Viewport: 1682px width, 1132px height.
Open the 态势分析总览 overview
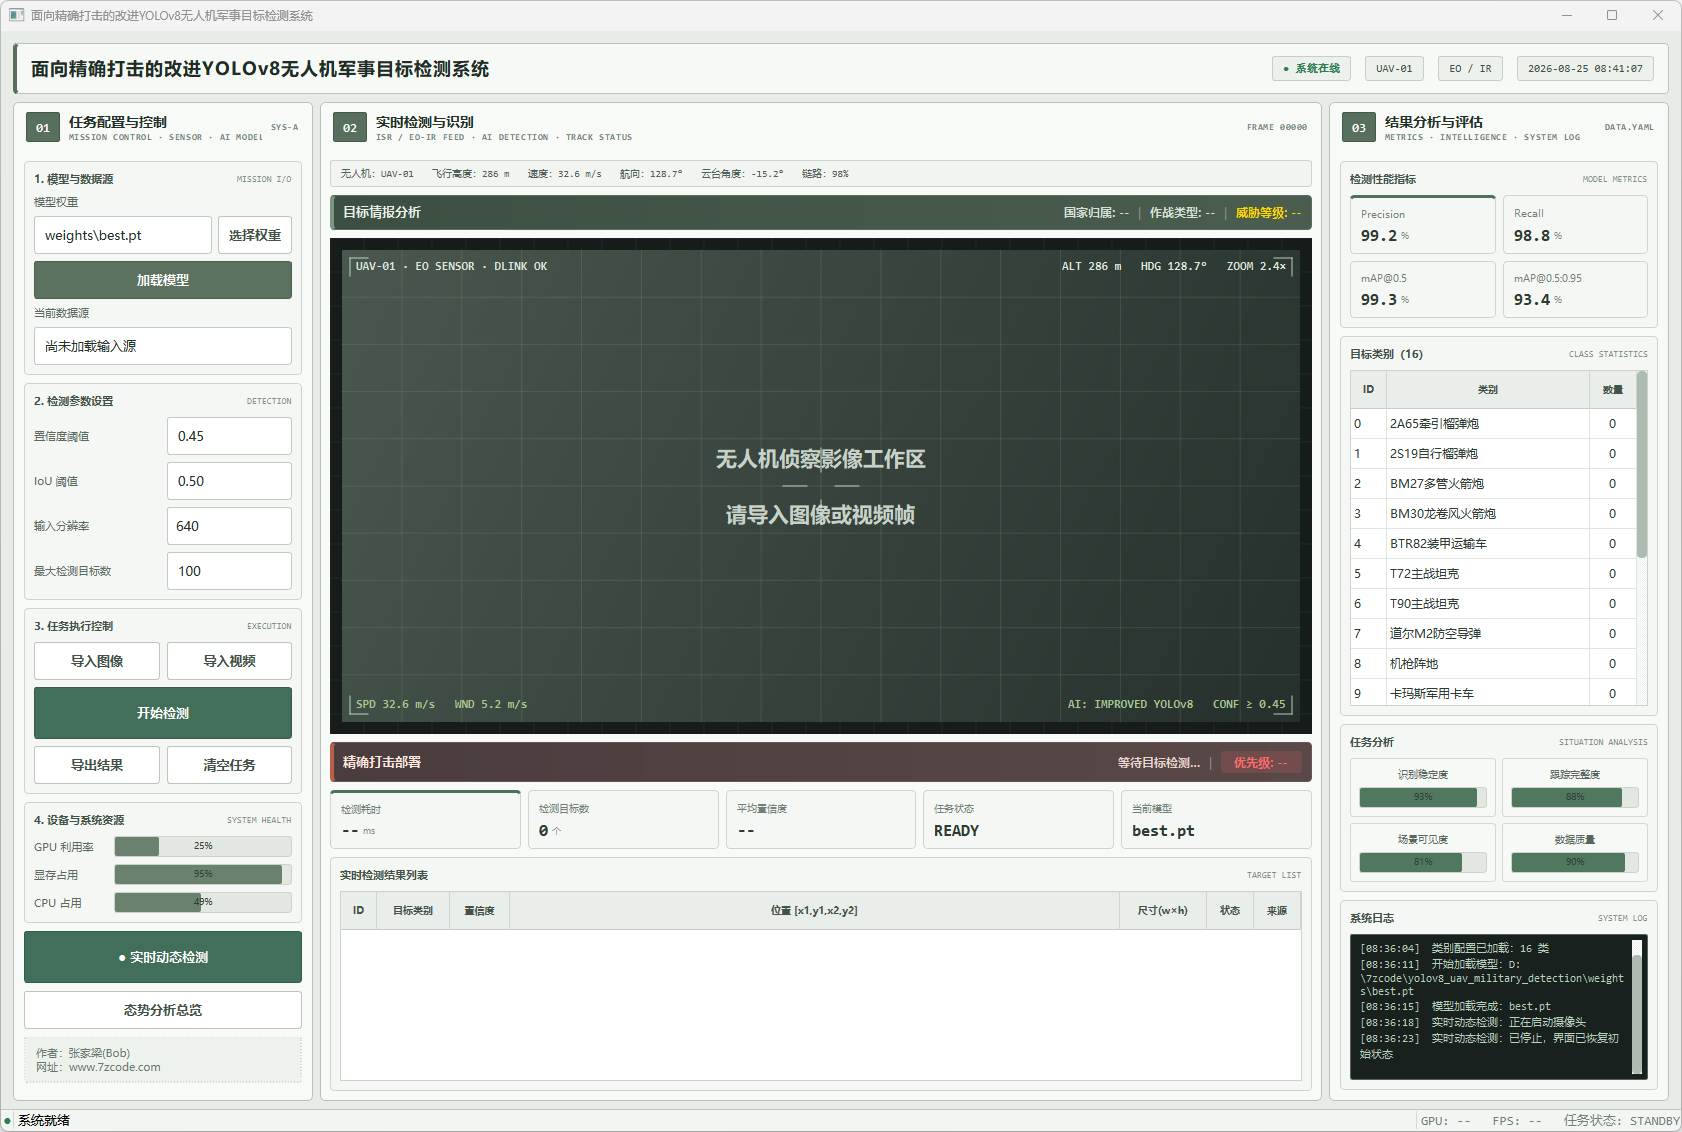coord(163,1010)
